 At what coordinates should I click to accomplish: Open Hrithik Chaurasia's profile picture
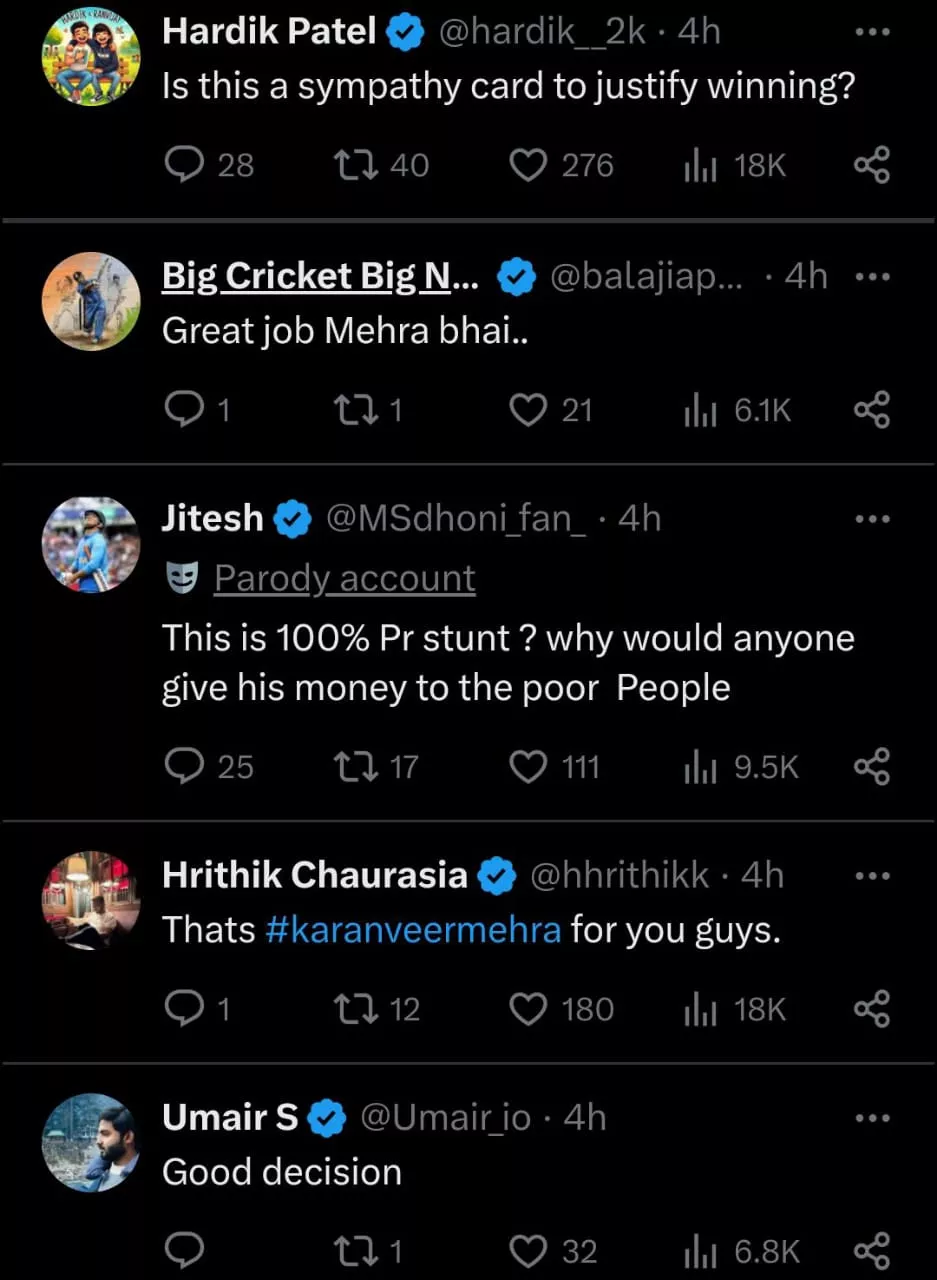coord(91,900)
